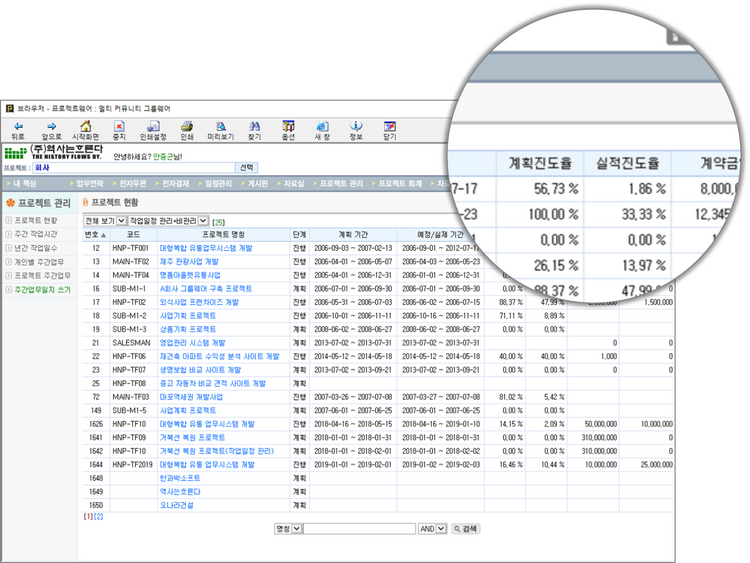This screenshot has width=750, height=563.
Task: Click the 프로젝트 명칭 column header
Action: point(223,235)
